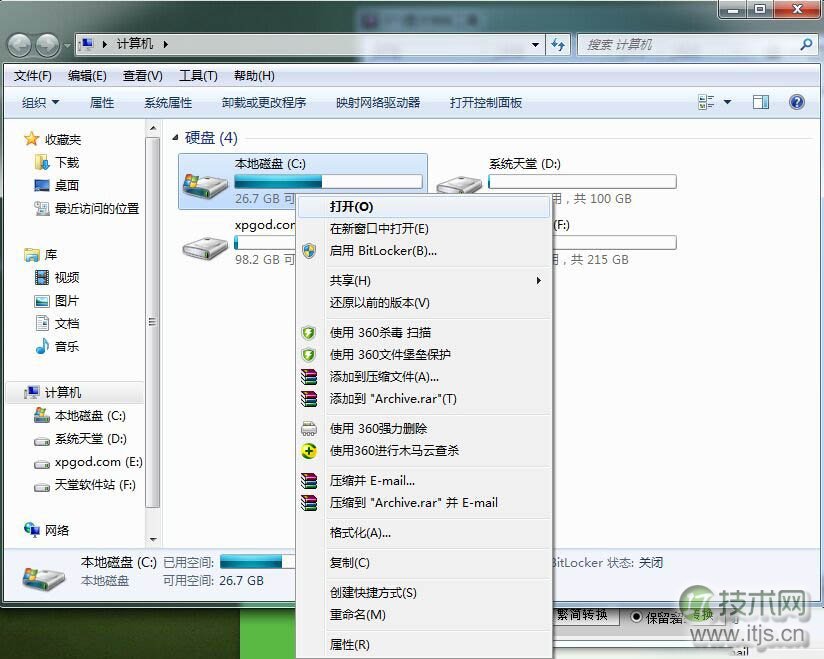The height and width of the screenshot is (659, 824).
Task: Open the 工具 menu
Action: point(197,75)
